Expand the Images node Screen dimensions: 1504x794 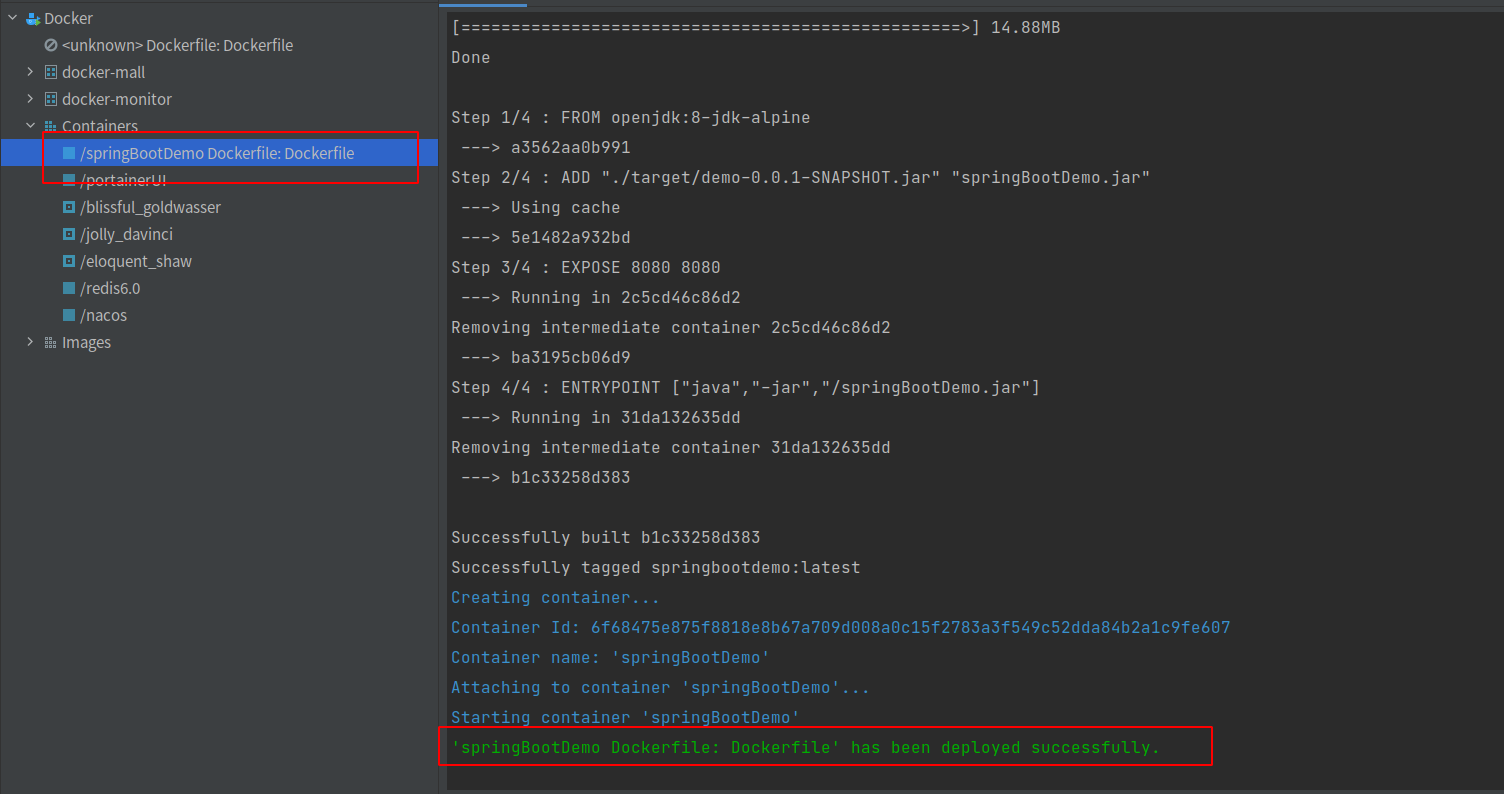pos(30,342)
